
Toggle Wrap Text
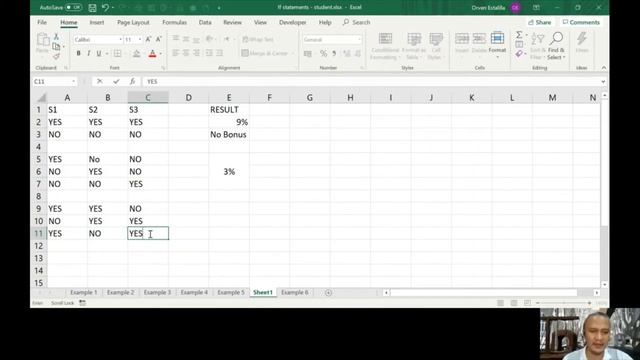258,40
